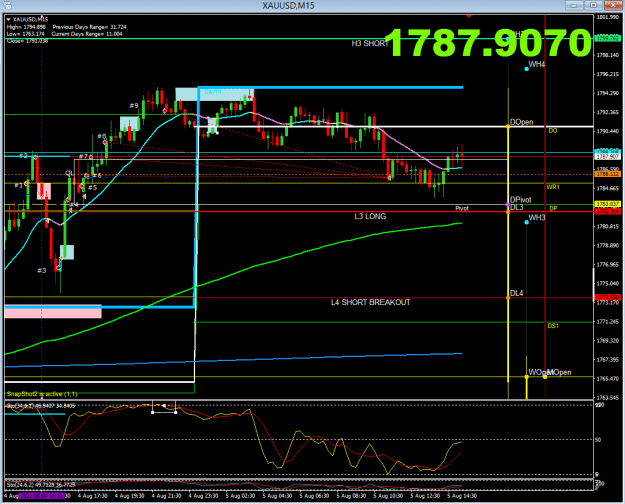This screenshot has width=625, height=504.
Task: Select the pink rectangle near L4 line
Action: point(53,312)
